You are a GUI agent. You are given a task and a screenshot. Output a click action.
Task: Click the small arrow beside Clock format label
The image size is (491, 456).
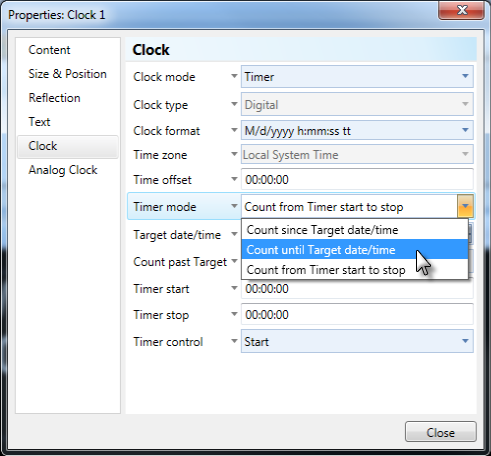(x=234, y=130)
